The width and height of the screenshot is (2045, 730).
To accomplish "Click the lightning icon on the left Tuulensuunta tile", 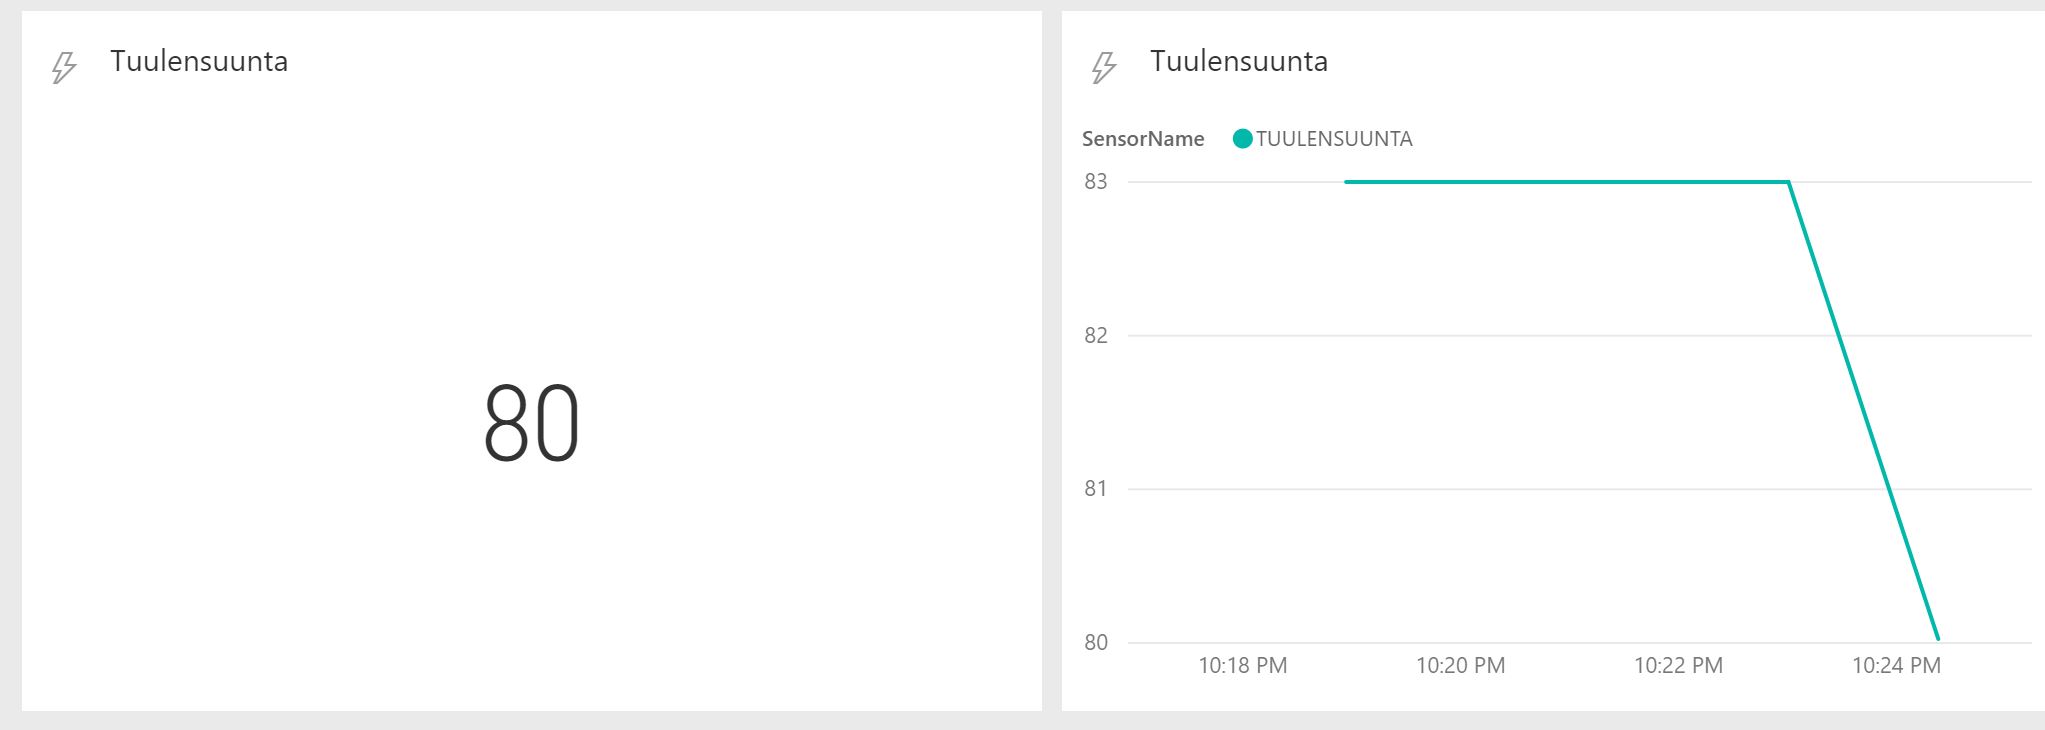I will [64, 67].
